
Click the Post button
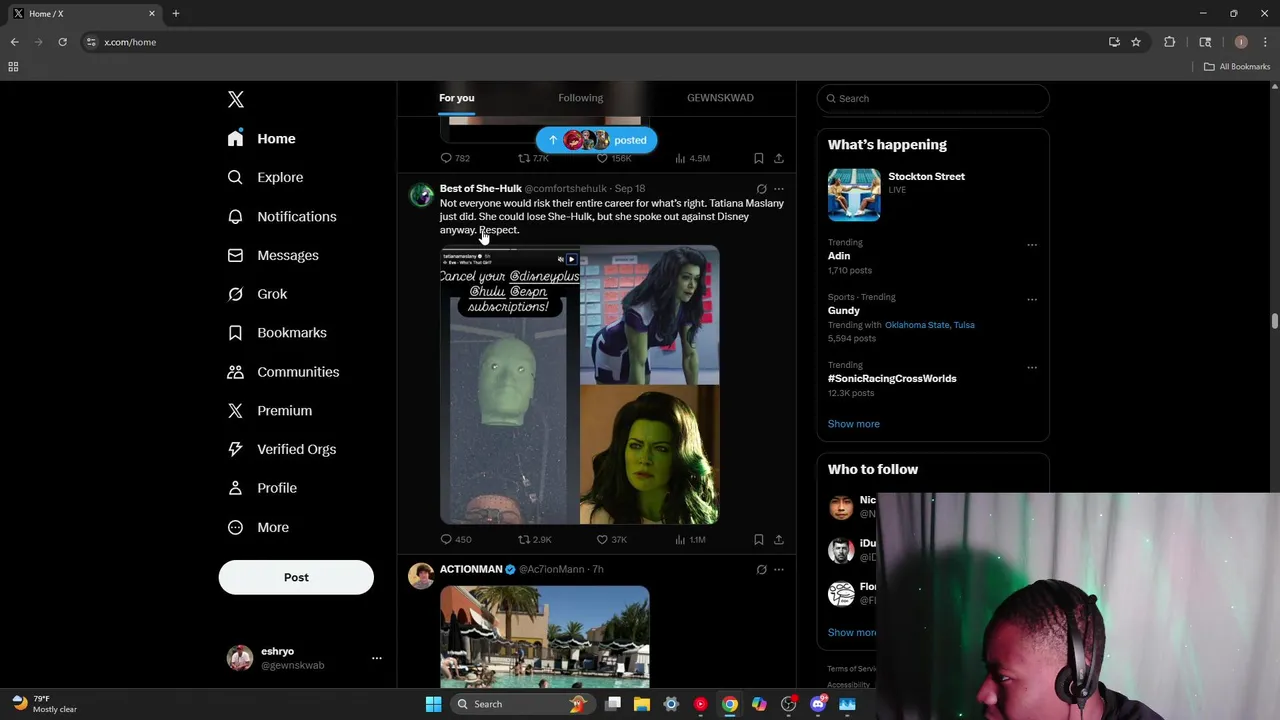[x=296, y=577]
